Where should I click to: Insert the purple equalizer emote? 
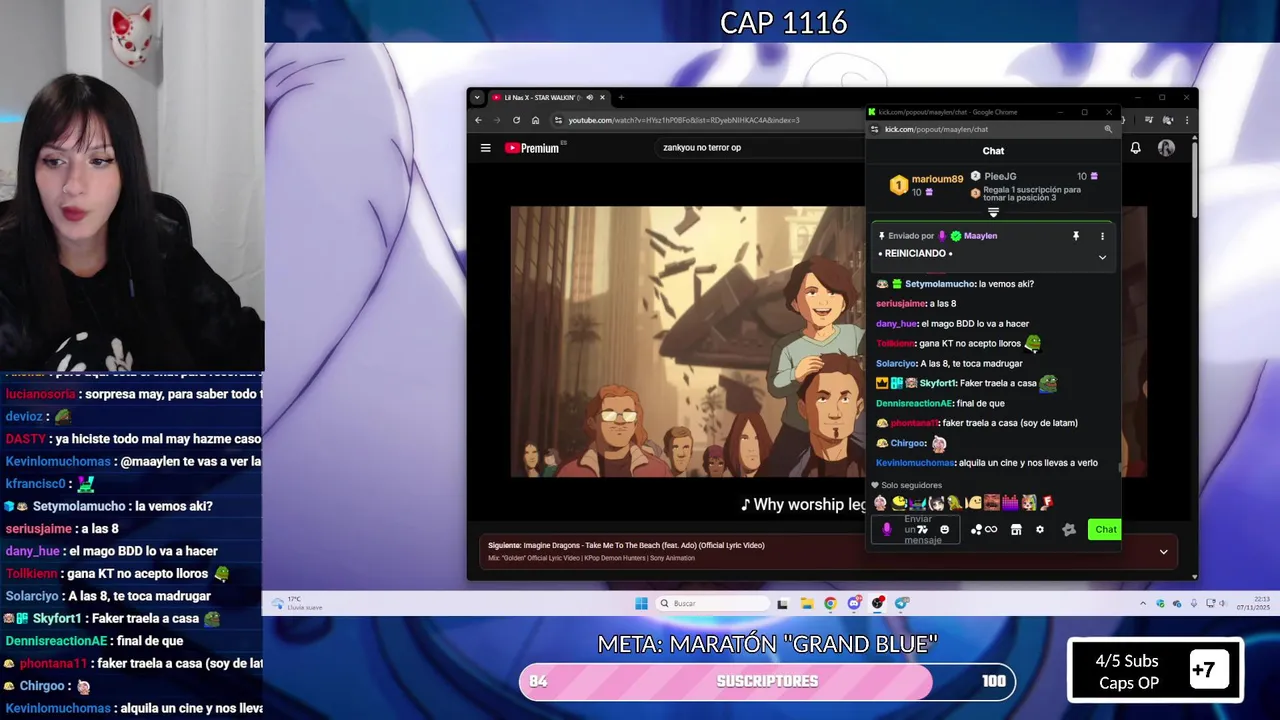pyautogui.click(x=1010, y=503)
